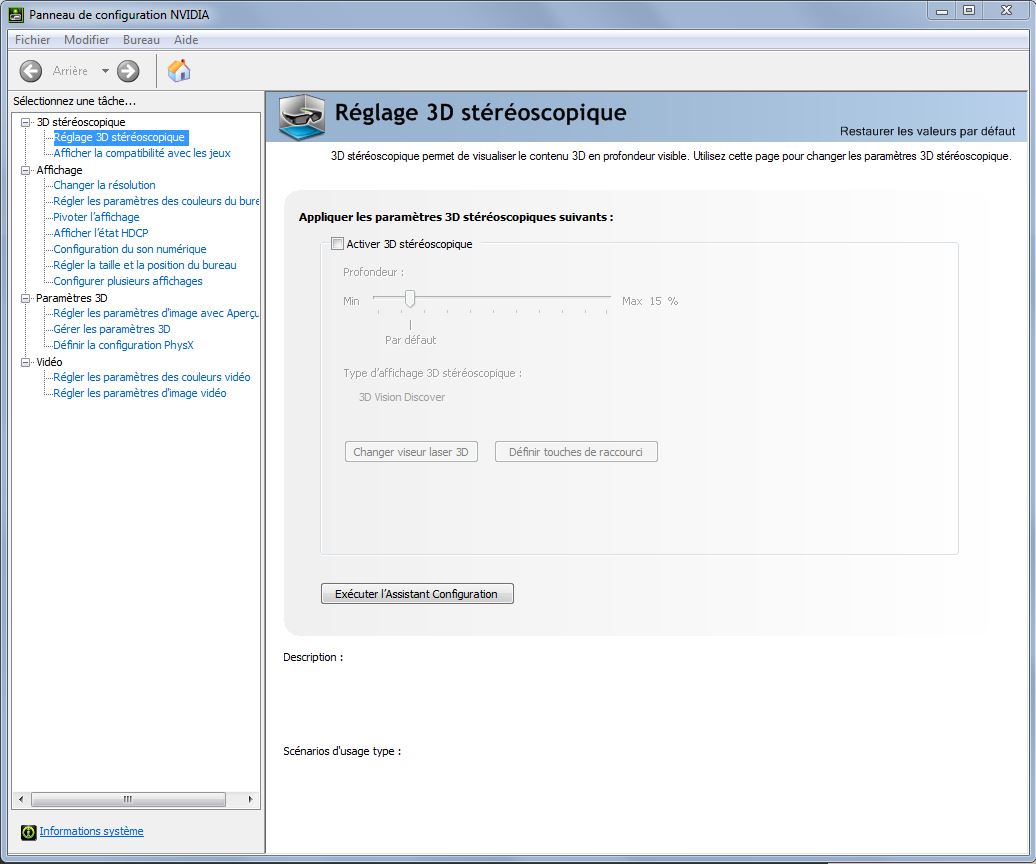Viewport: 1036px width, 864px height.
Task: Select Pivoter l'affichage task
Action: pos(96,217)
